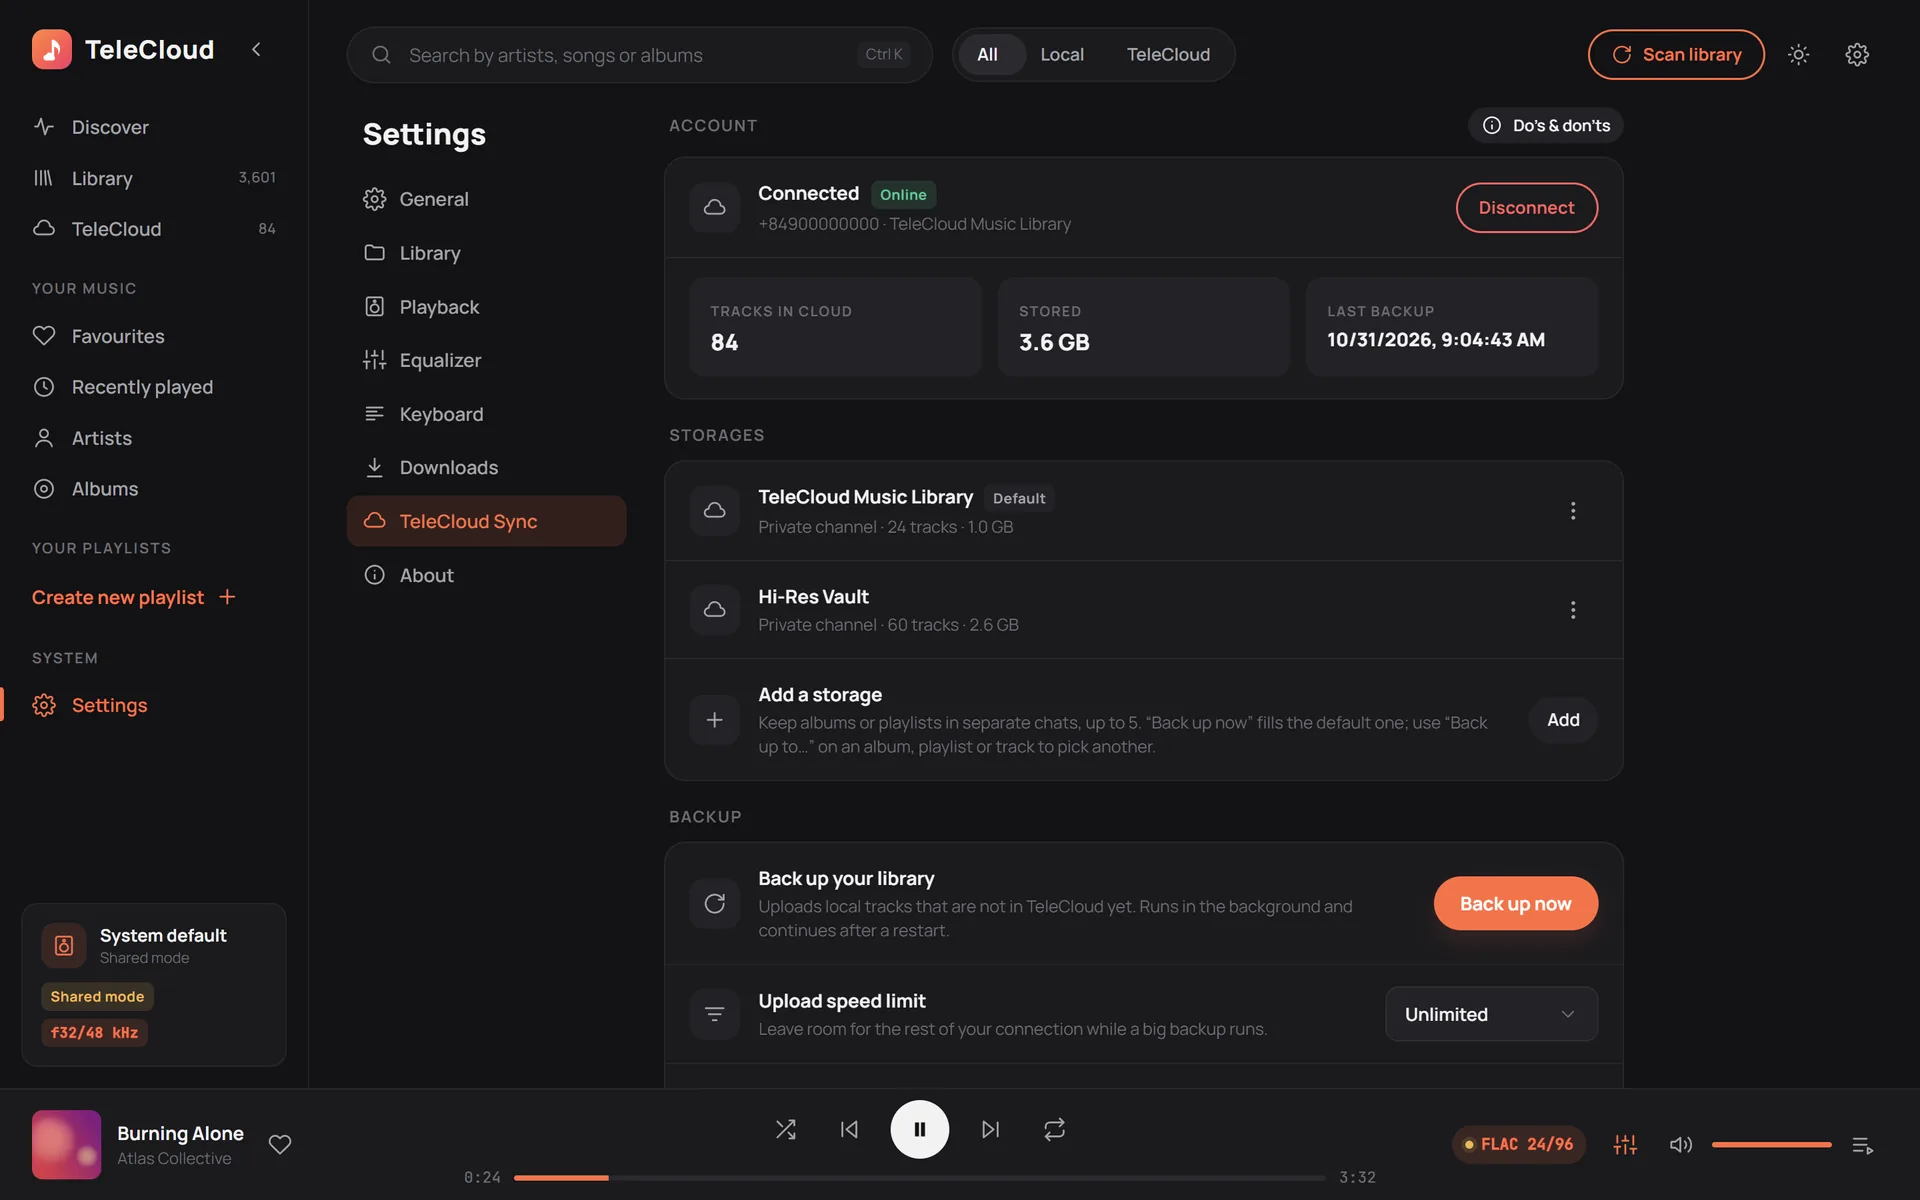Click Back up now

pos(1515,904)
